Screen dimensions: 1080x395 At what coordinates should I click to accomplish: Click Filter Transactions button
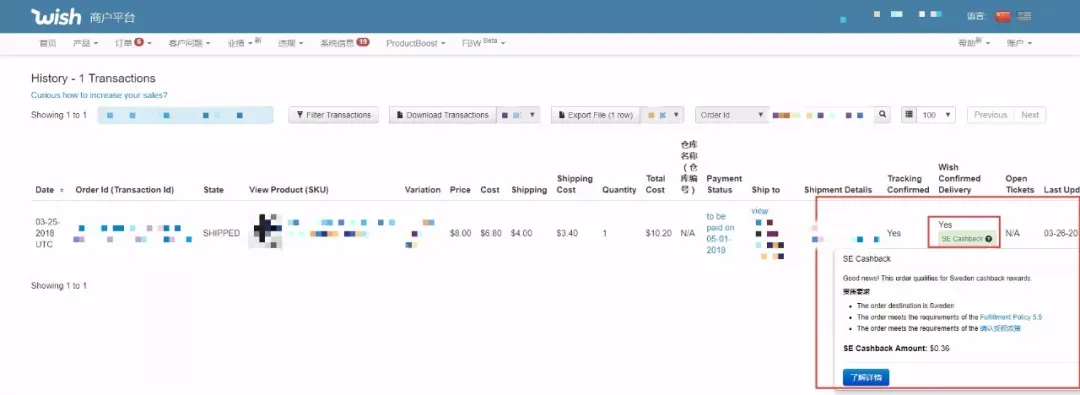click(x=334, y=115)
